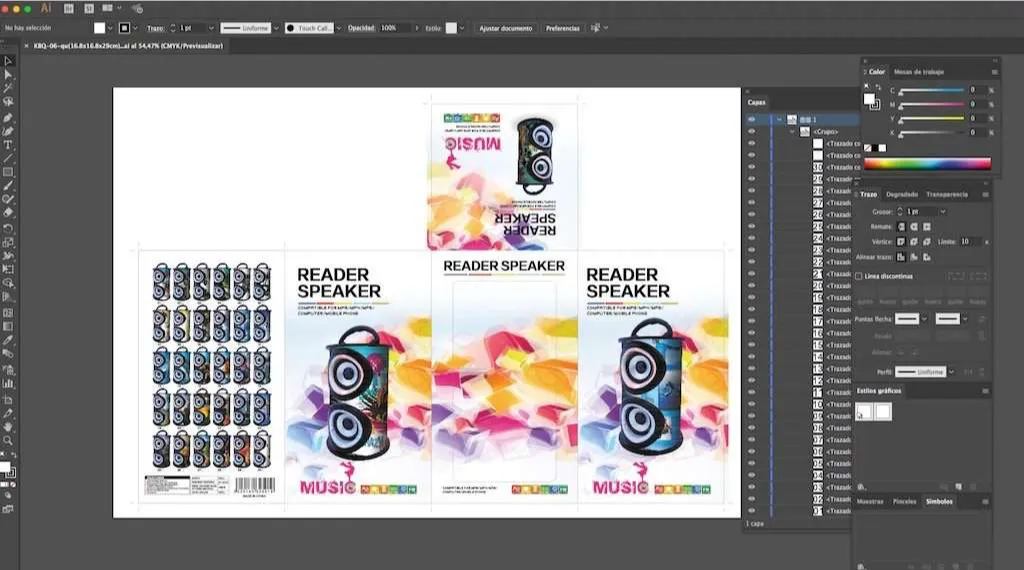Enable the Línea discontinua checkbox

click(x=858, y=276)
